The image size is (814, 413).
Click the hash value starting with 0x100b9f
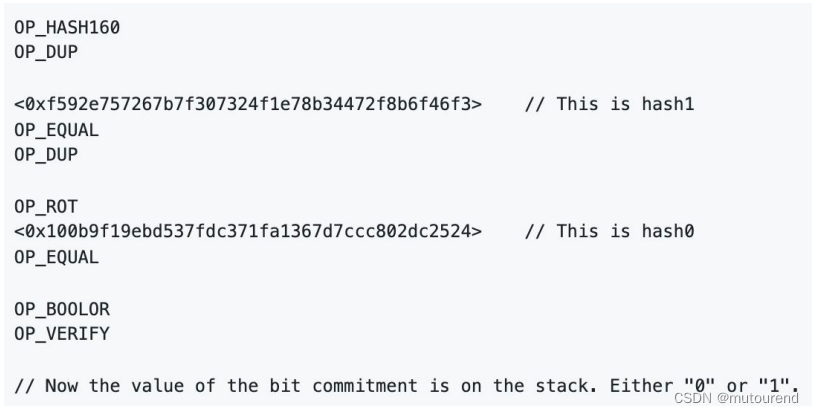(248, 232)
